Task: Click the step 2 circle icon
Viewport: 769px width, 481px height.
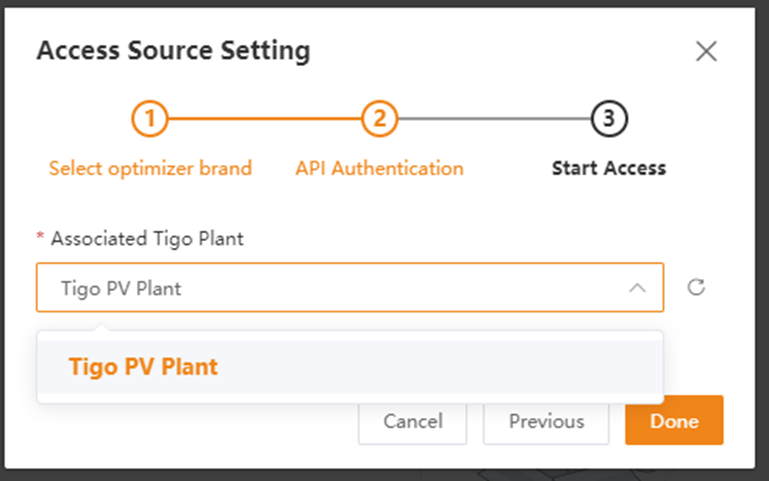Action: coord(379,120)
